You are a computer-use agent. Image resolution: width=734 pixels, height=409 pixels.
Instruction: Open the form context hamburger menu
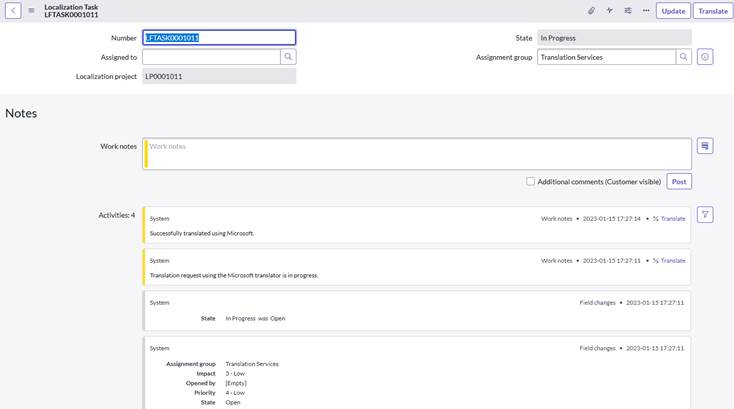31,11
